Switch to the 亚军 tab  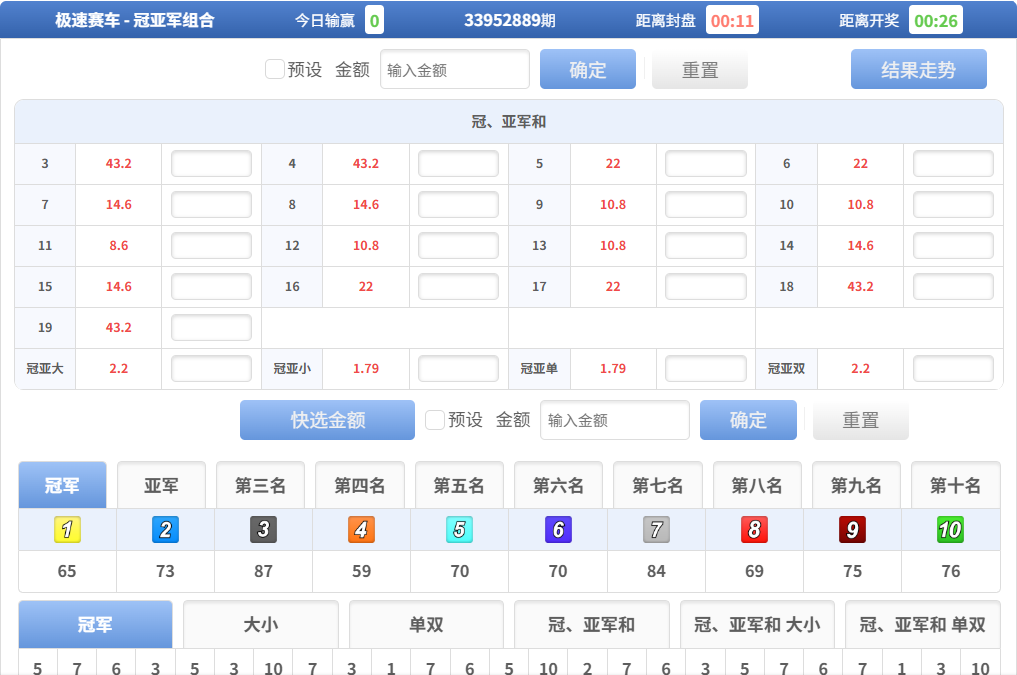click(x=161, y=486)
